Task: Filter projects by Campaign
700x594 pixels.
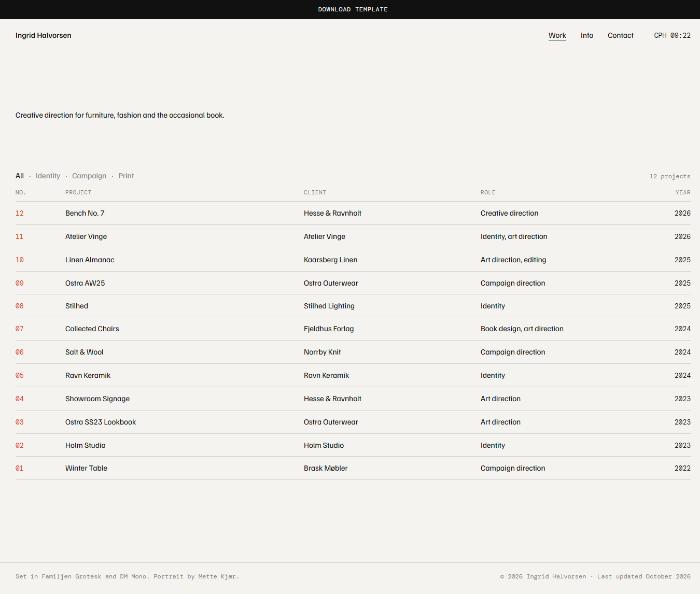Action: 89,176
